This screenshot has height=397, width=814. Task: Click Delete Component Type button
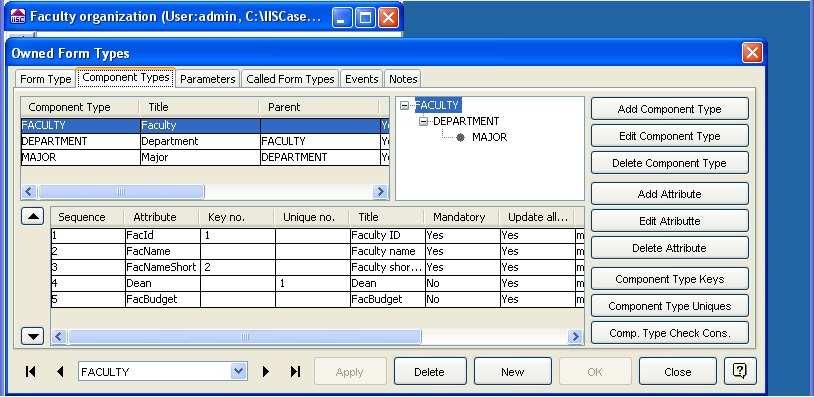(x=670, y=163)
